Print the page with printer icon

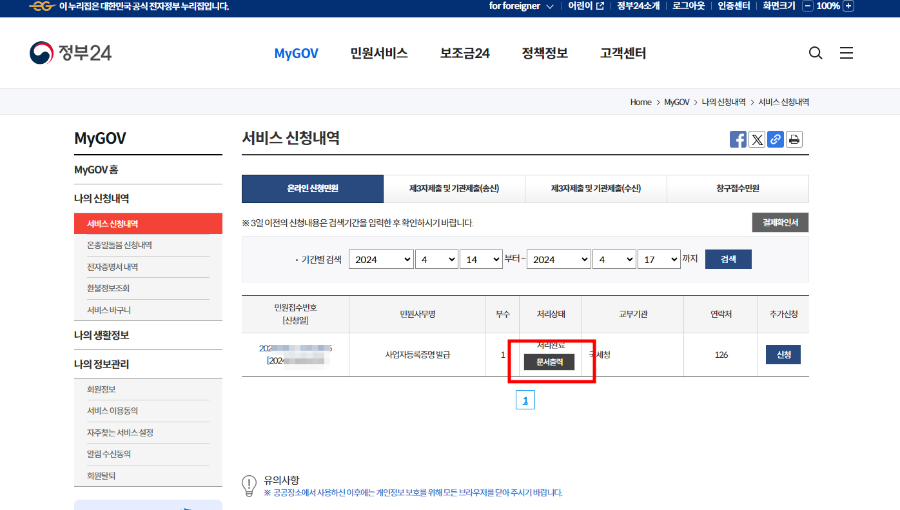click(794, 139)
